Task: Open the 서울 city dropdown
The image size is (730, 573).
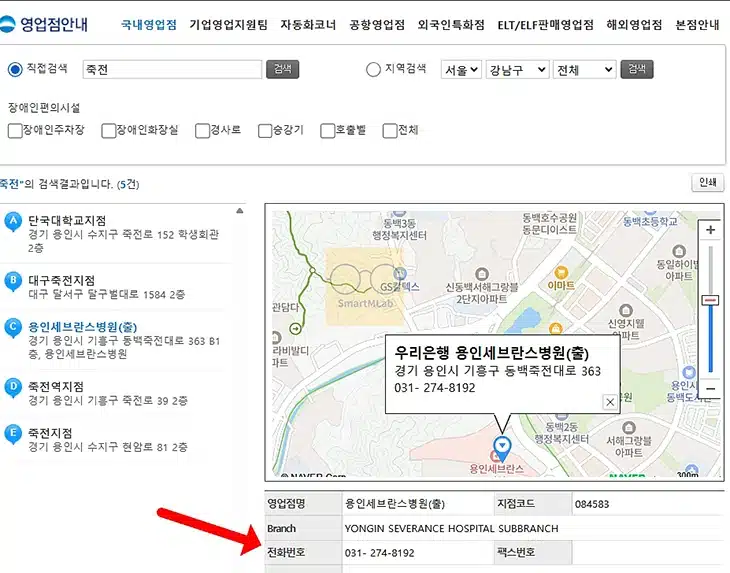Action: (x=461, y=70)
